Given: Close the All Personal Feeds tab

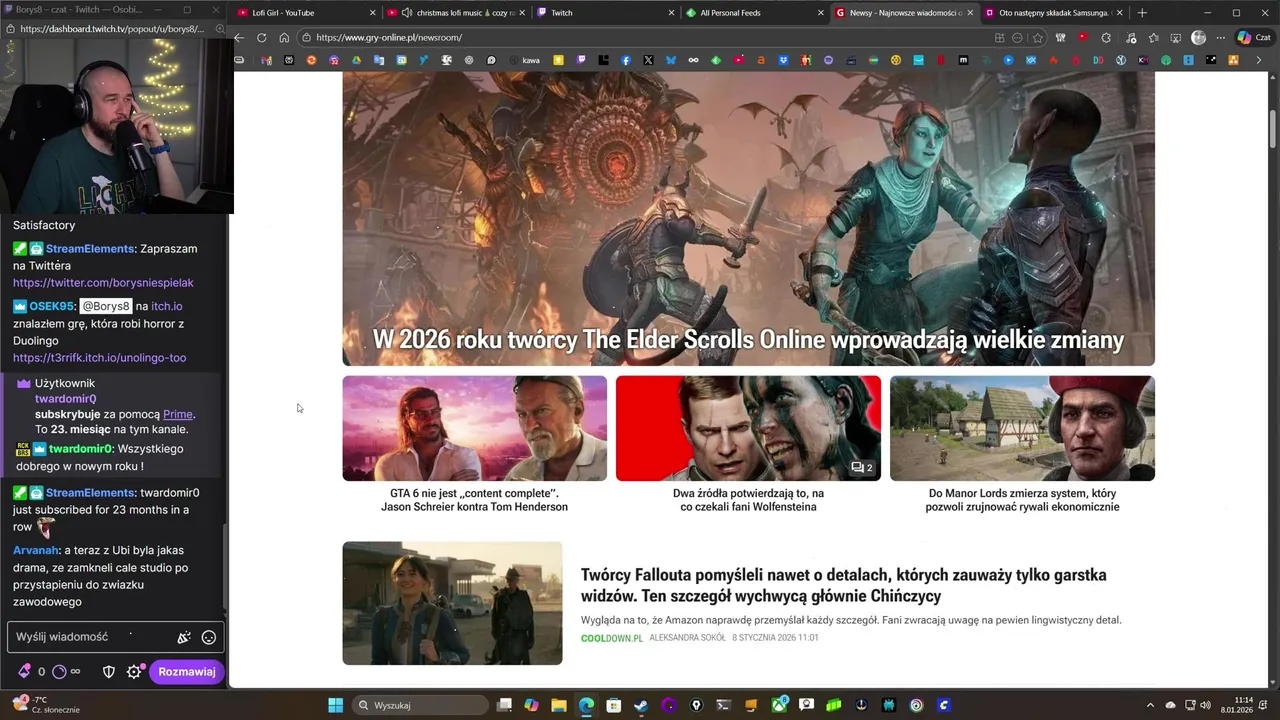Looking at the screenshot, I should coord(822,13).
